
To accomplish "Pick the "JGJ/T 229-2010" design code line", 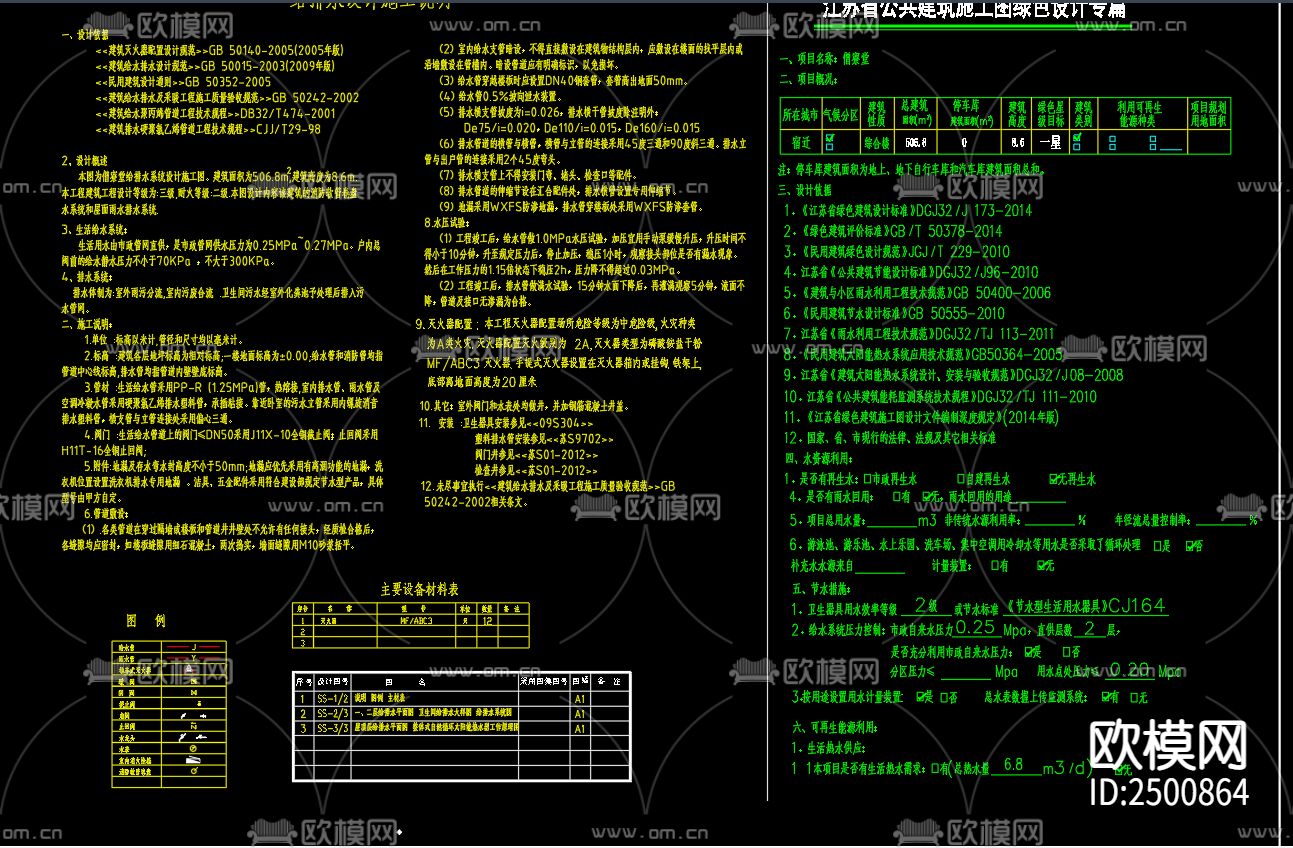I will [896, 252].
